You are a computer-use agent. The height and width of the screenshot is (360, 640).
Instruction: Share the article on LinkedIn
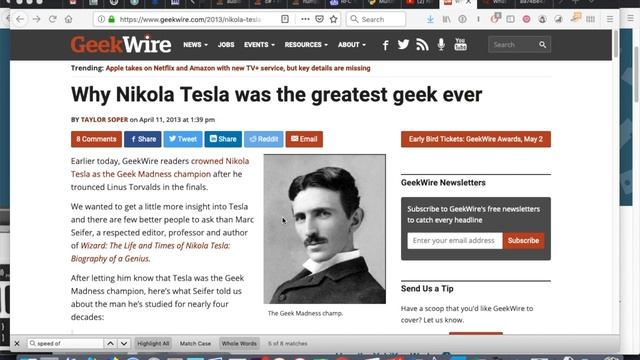click(223, 139)
